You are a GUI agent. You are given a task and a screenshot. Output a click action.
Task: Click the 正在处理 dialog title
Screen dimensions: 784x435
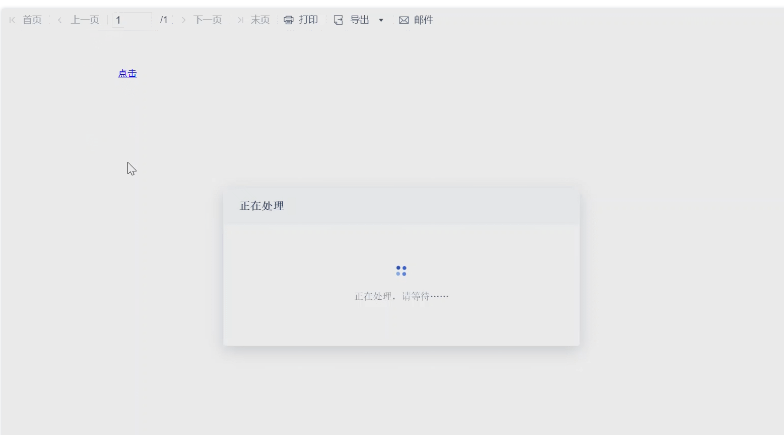tap(262, 206)
